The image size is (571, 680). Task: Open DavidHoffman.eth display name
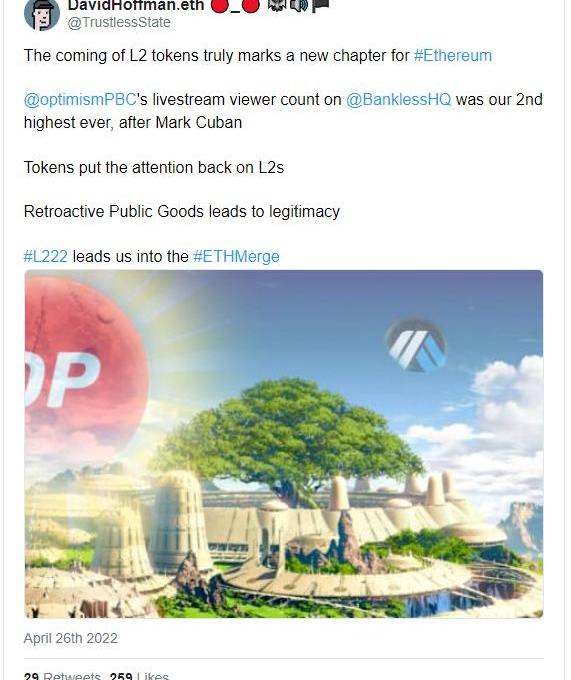136,5
